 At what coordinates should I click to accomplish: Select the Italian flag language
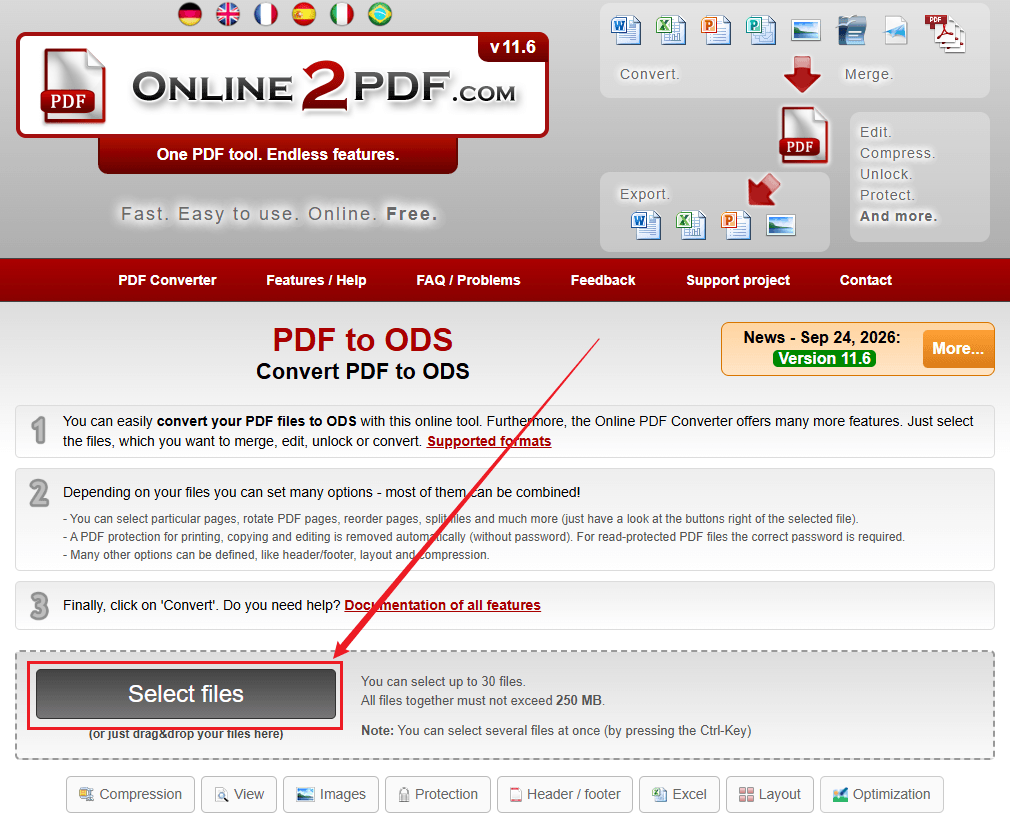point(342,14)
